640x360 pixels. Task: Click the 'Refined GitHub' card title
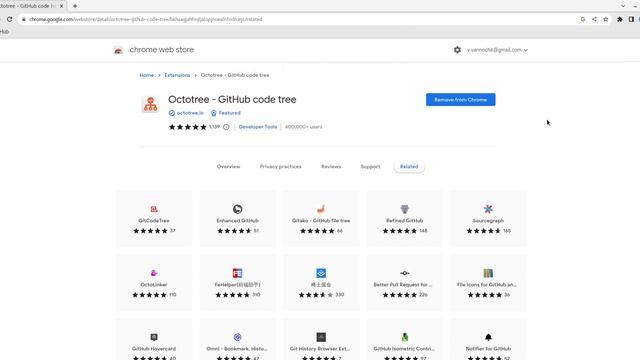coord(404,220)
